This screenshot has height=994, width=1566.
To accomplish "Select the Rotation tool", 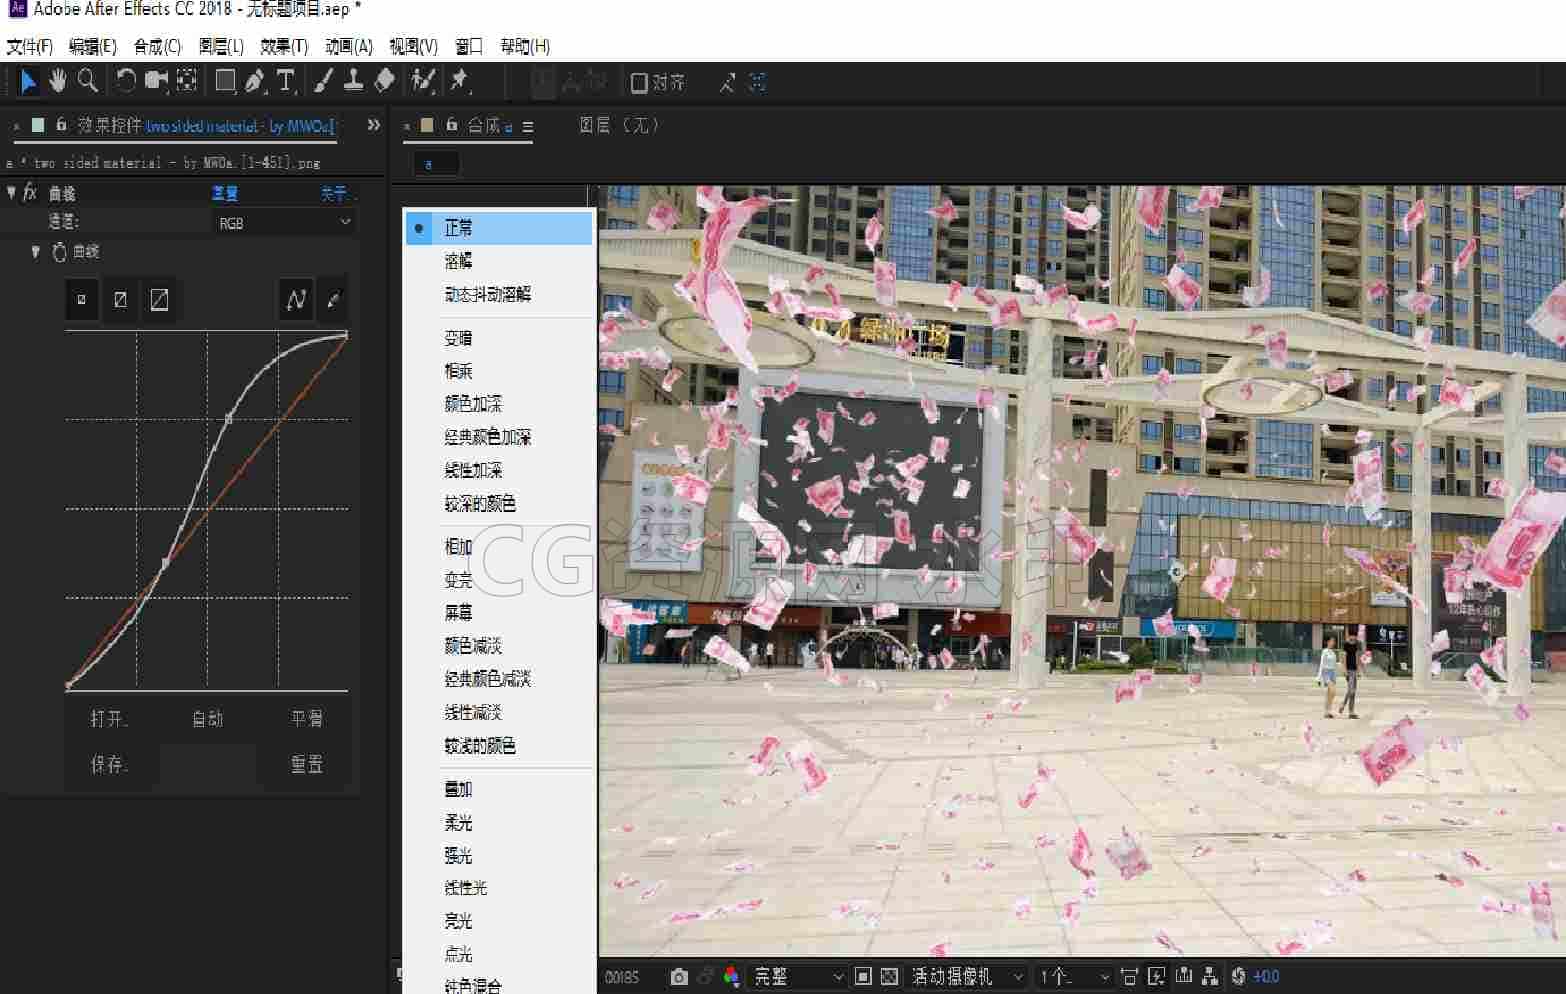I will 126,81.
